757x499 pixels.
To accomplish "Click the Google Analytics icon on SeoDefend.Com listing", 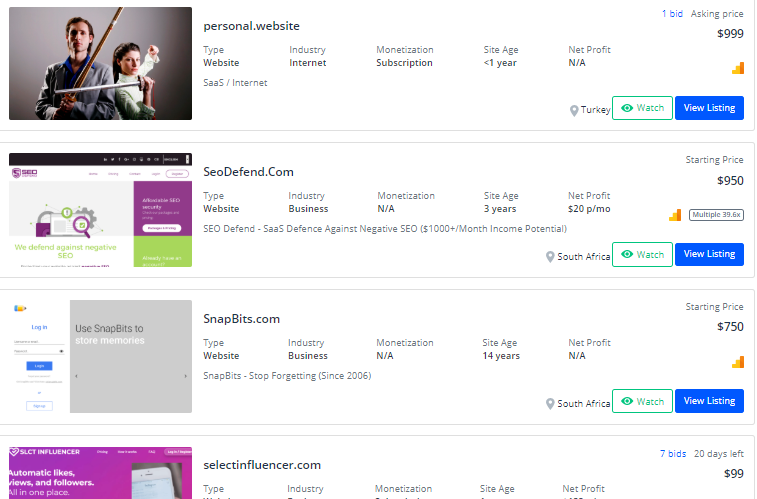I will tap(675, 215).
